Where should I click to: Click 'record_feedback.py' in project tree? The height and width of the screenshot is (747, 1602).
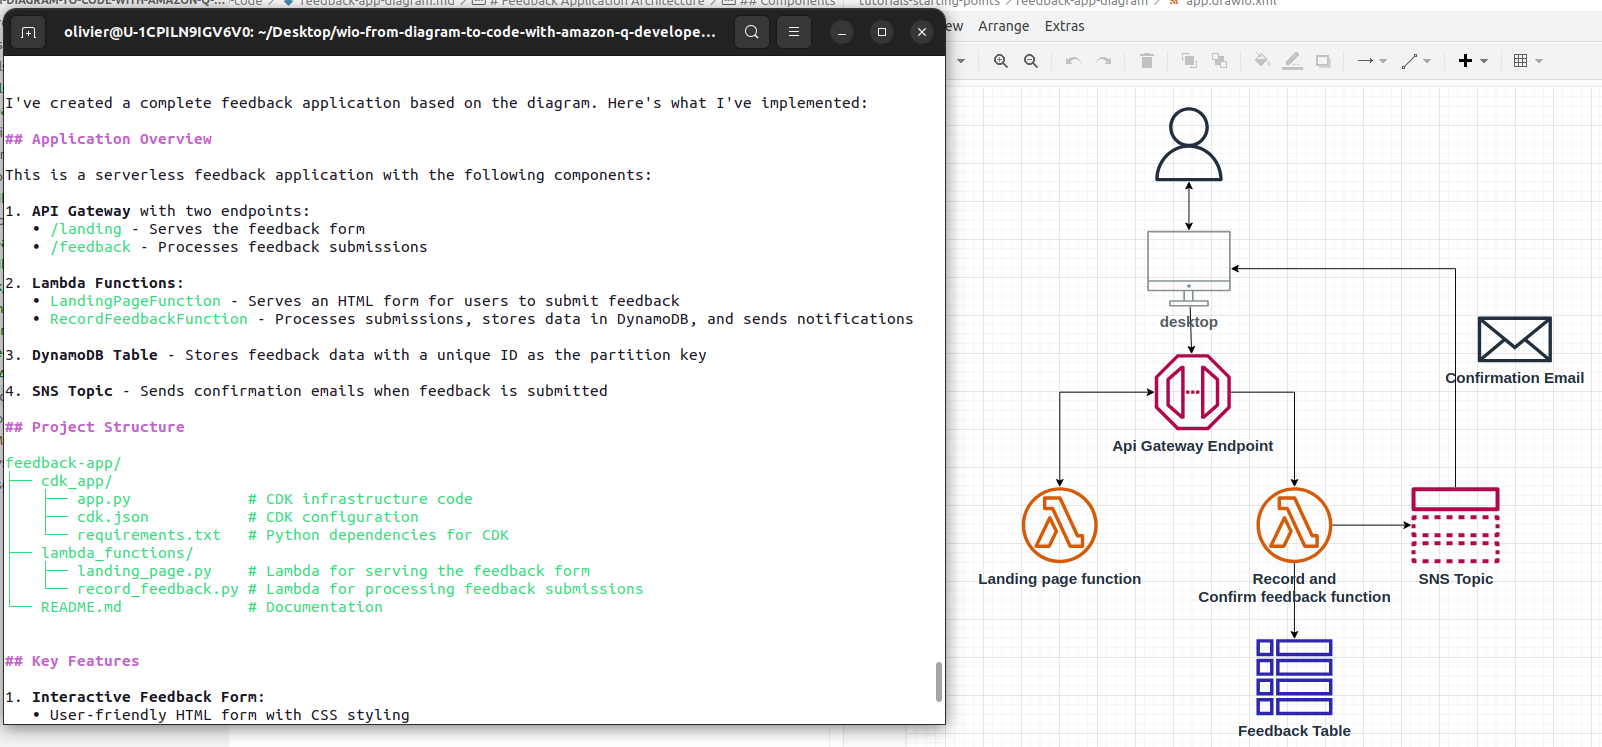[x=158, y=589]
